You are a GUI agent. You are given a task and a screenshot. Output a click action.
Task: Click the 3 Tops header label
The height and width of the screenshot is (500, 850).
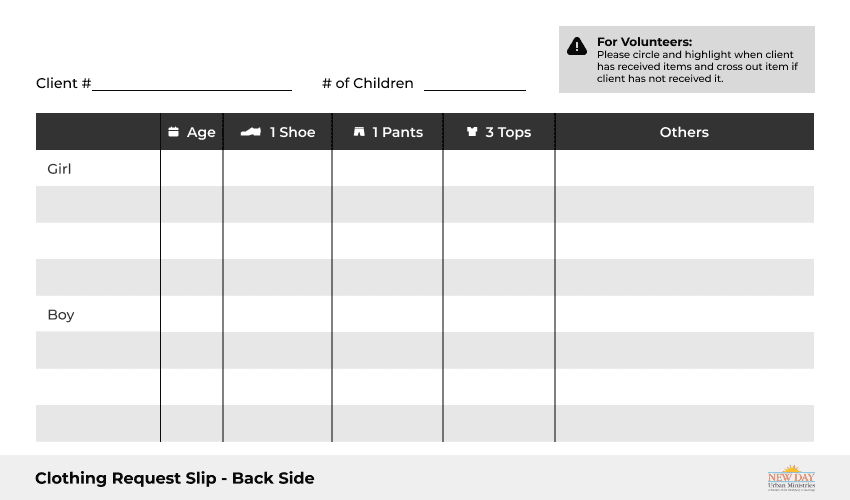coord(508,133)
